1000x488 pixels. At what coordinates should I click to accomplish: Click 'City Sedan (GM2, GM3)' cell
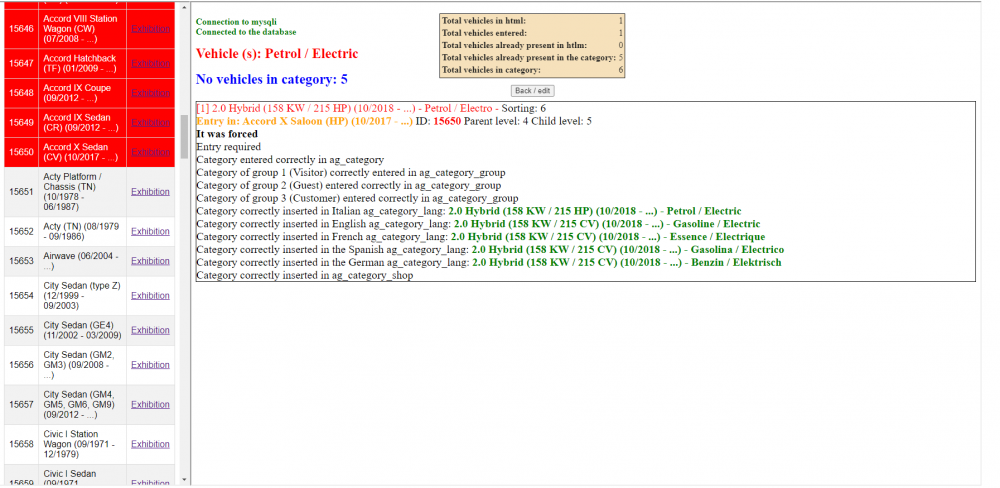(x=82, y=365)
